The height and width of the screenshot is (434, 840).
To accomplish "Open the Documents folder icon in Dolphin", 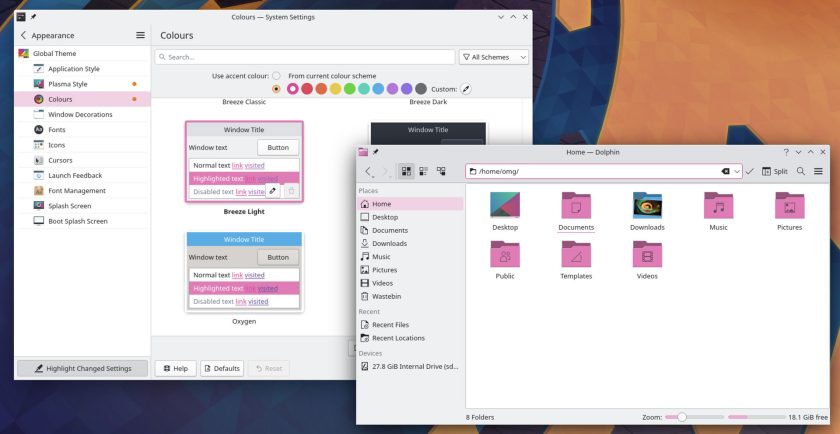I will [x=576, y=205].
